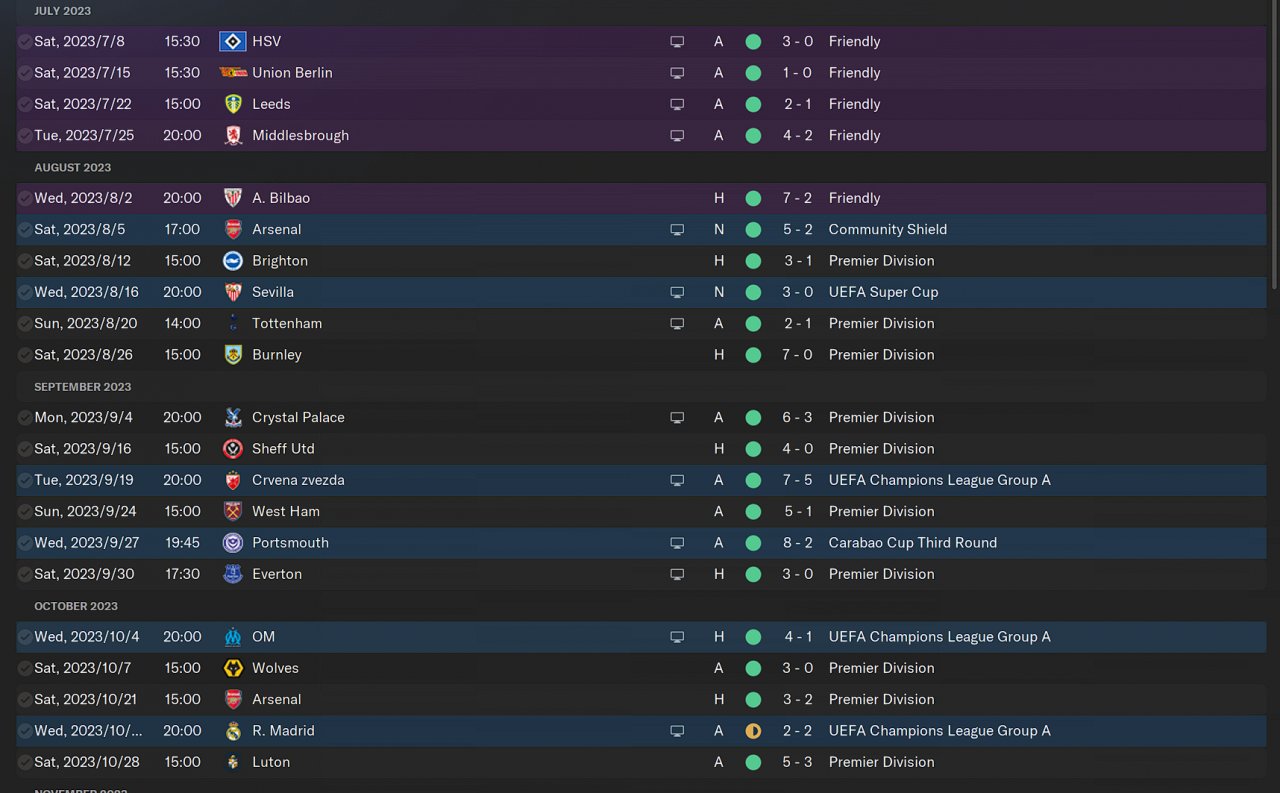Open Wolves through its club badge
Viewport: 1280px width, 793px height.
click(x=233, y=668)
